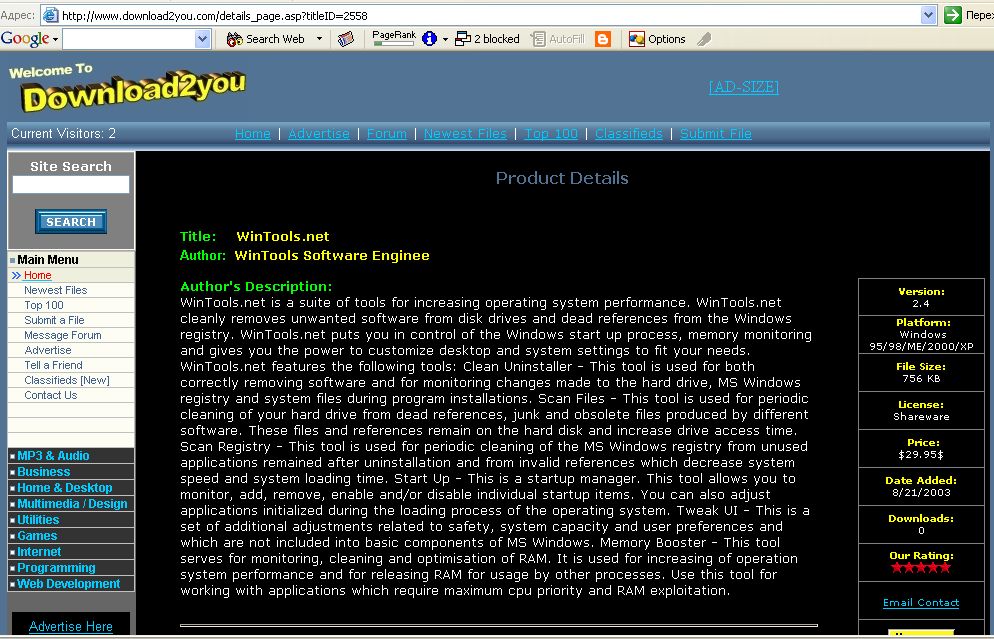
Task: Click the highlighter pen icon
Action: pos(704,39)
